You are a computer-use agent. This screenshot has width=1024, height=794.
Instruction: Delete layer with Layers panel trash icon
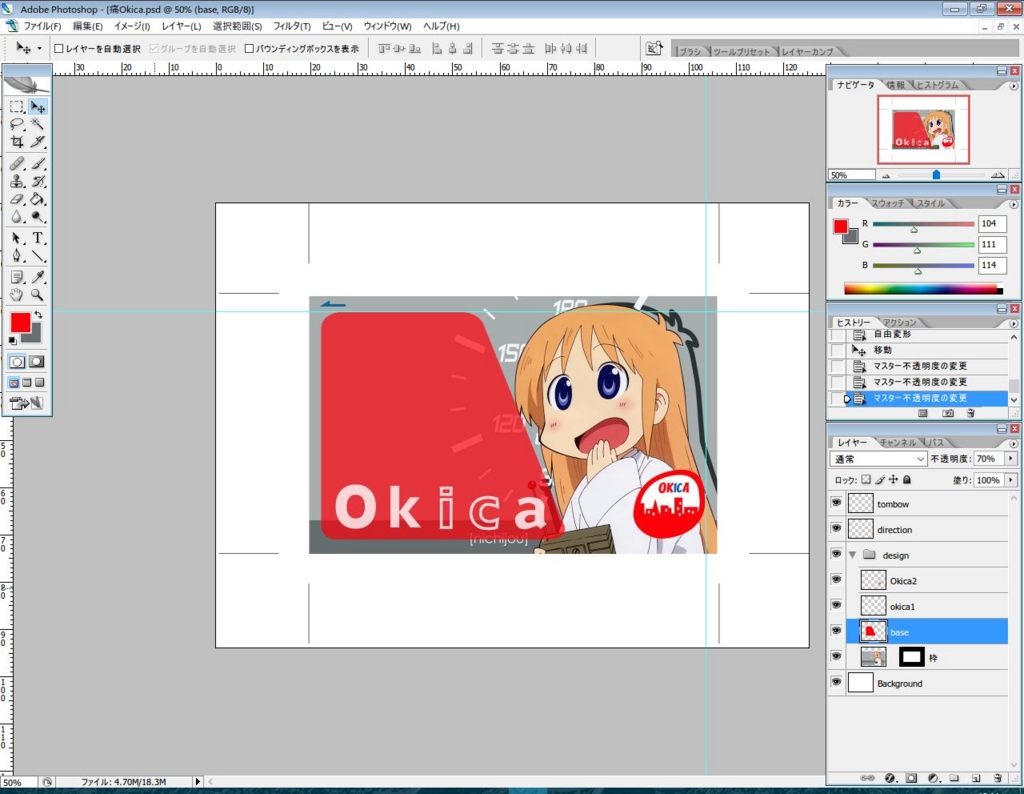pyautogui.click(x=997, y=778)
